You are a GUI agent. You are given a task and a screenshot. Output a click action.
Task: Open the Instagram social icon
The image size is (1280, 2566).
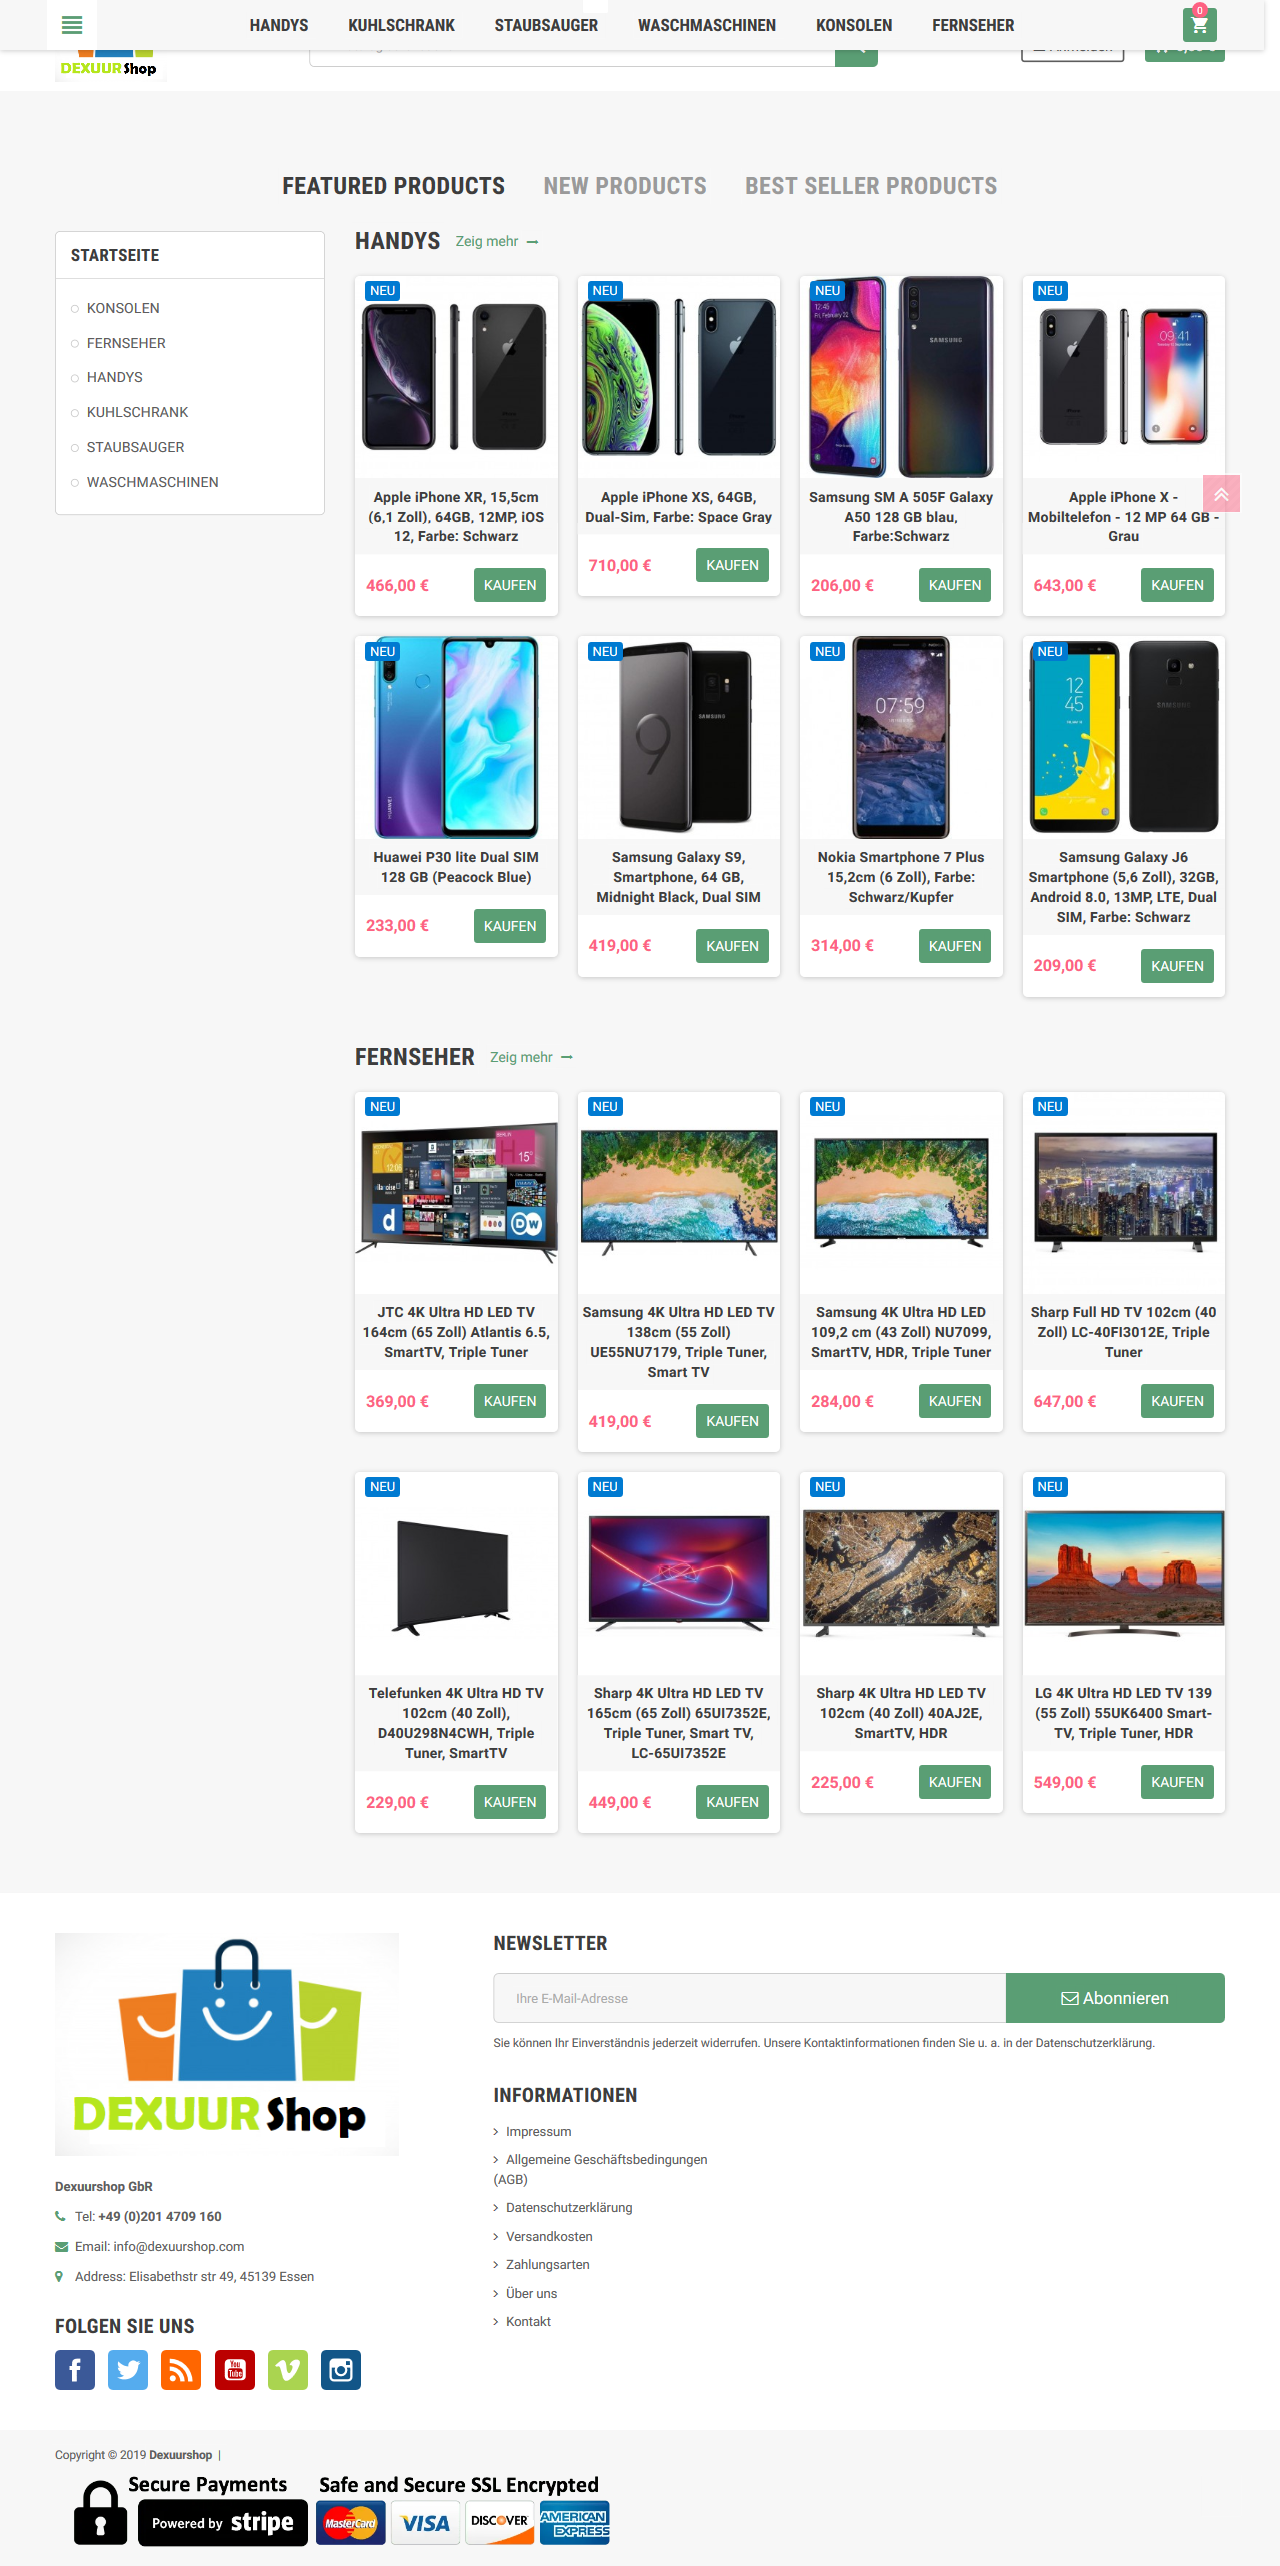pos(341,2370)
